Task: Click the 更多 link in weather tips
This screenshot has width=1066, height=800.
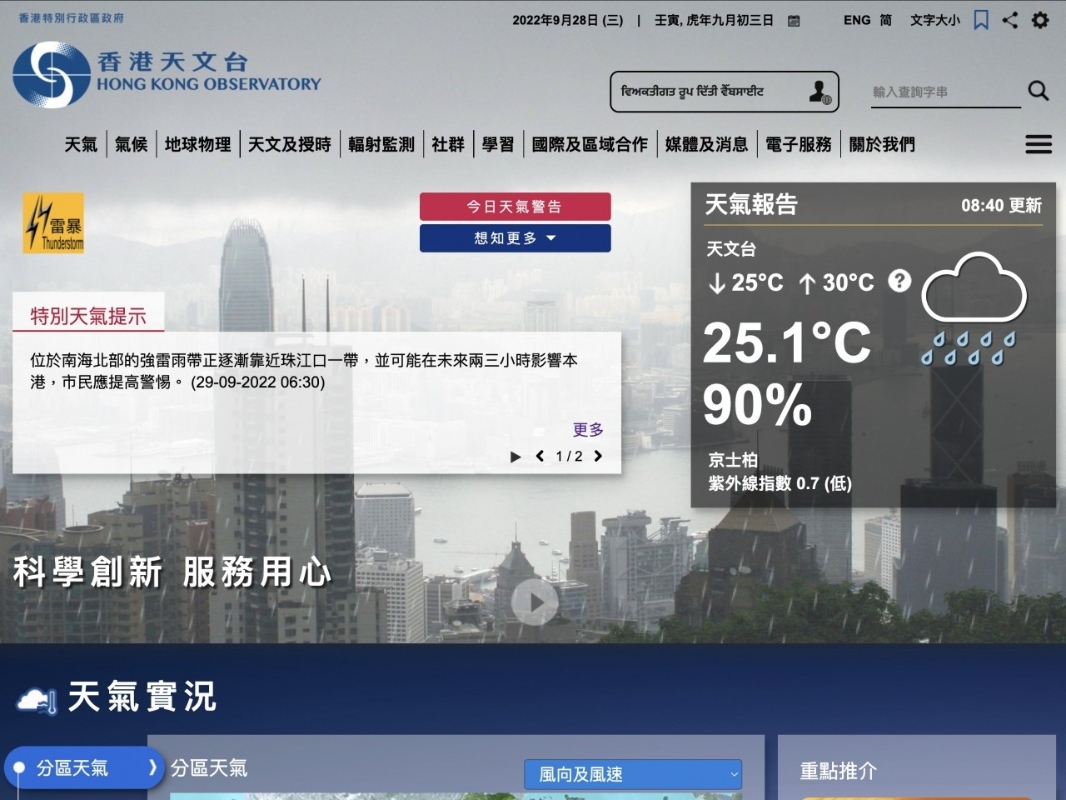Action: point(588,430)
